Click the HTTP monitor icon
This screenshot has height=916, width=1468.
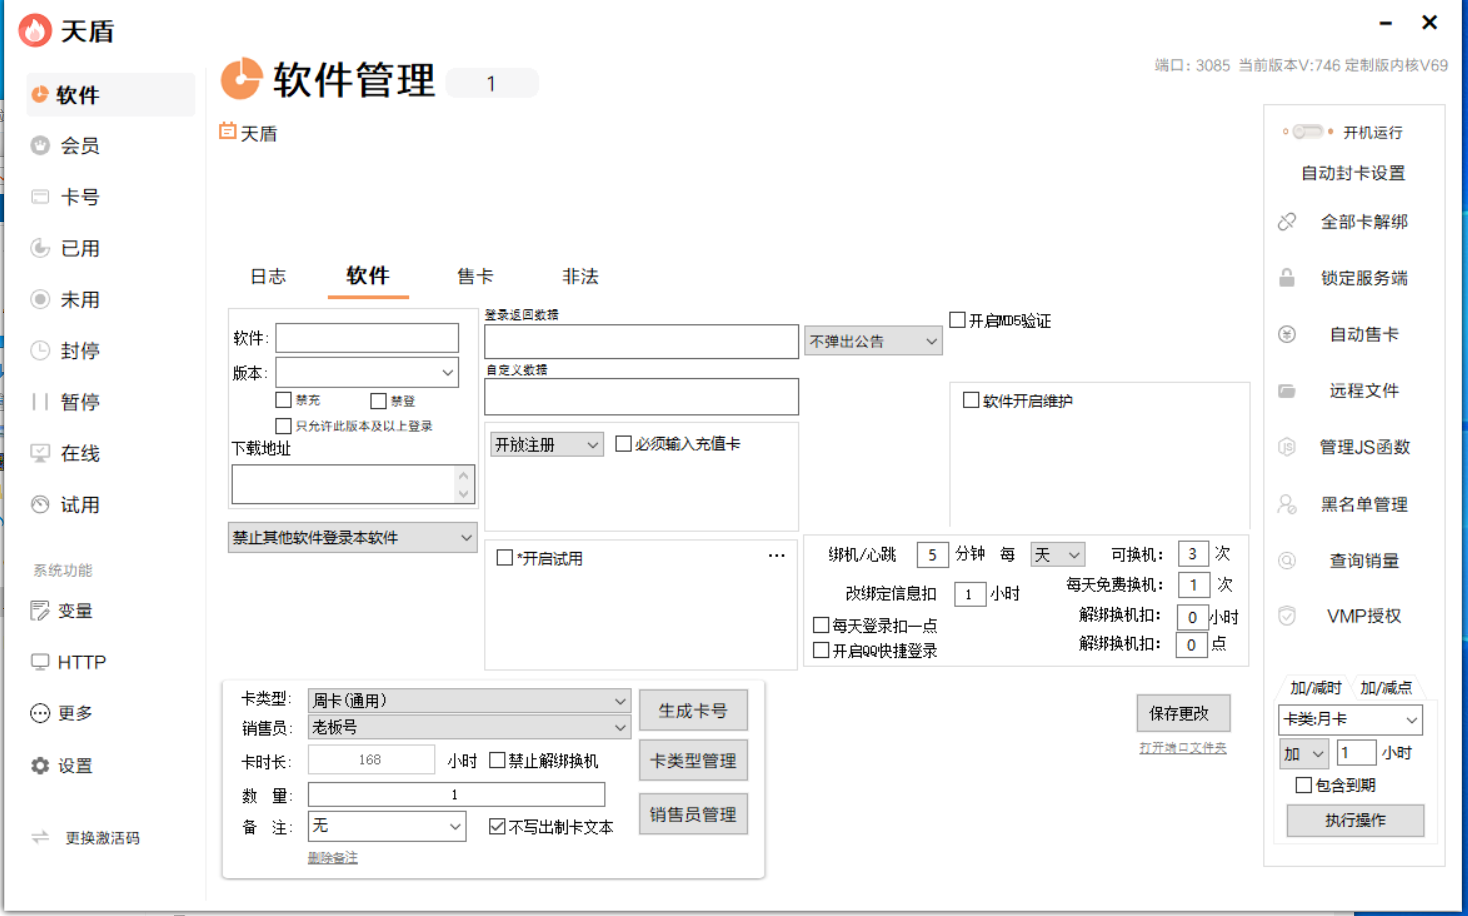pyautogui.click(x=40, y=662)
